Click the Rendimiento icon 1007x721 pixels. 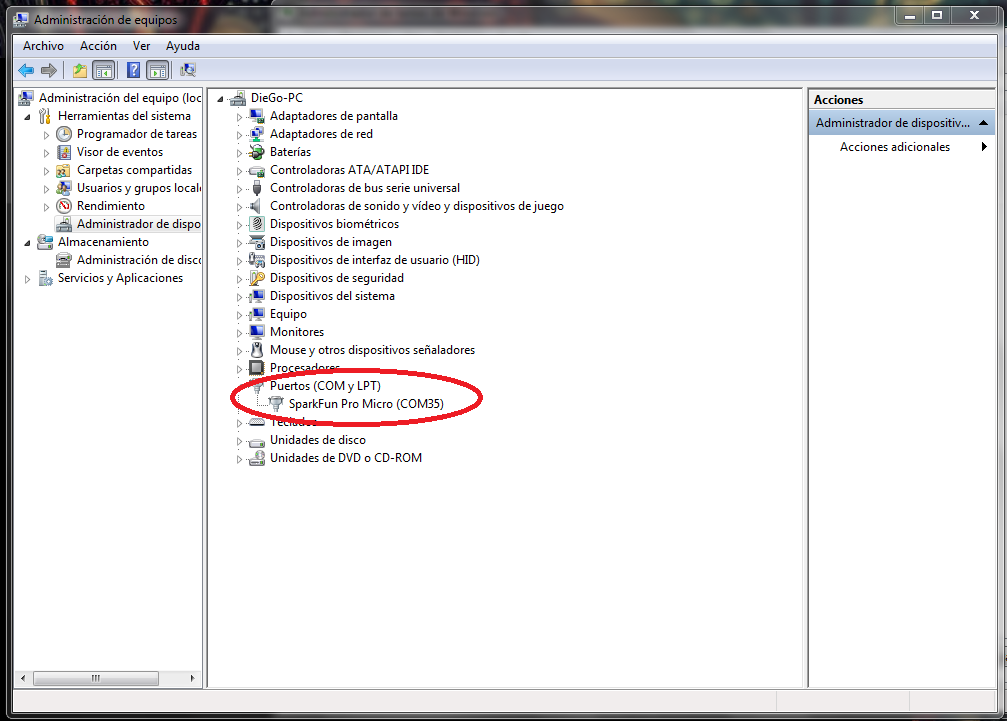pos(64,205)
